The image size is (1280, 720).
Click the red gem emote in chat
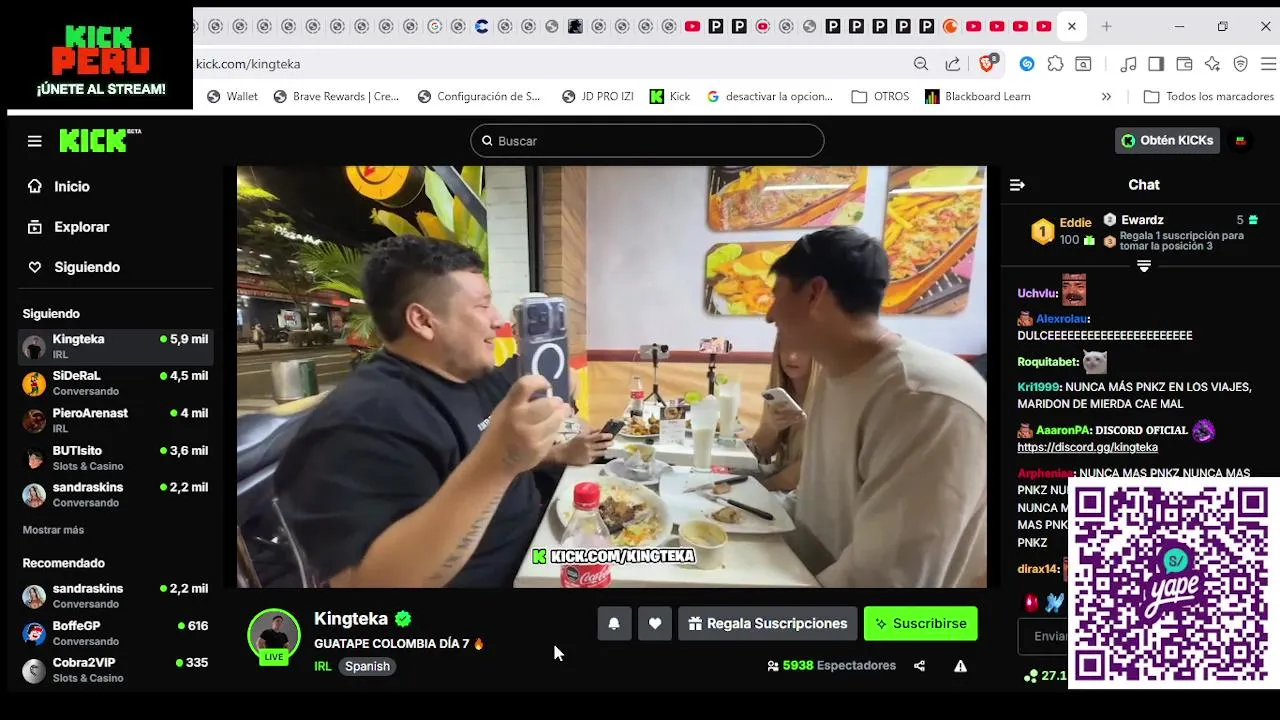pos(1030,603)
